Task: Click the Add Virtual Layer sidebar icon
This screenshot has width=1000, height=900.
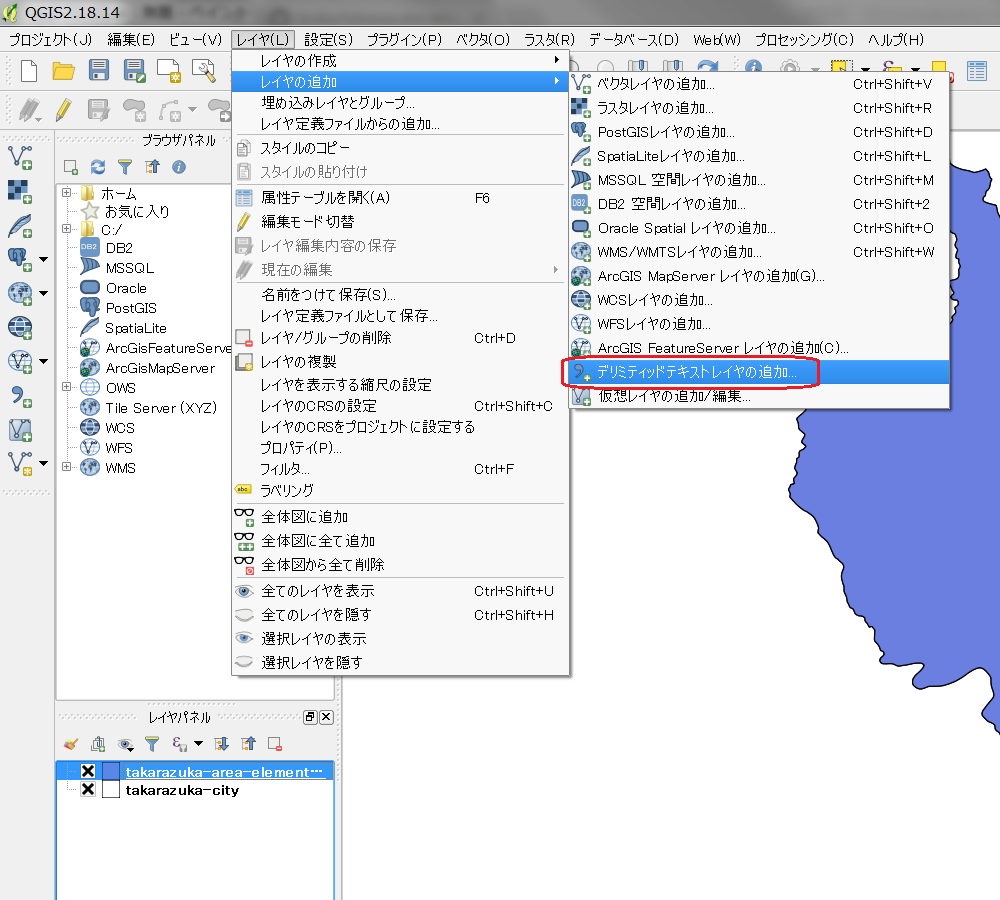Action: tap(20, 430)
